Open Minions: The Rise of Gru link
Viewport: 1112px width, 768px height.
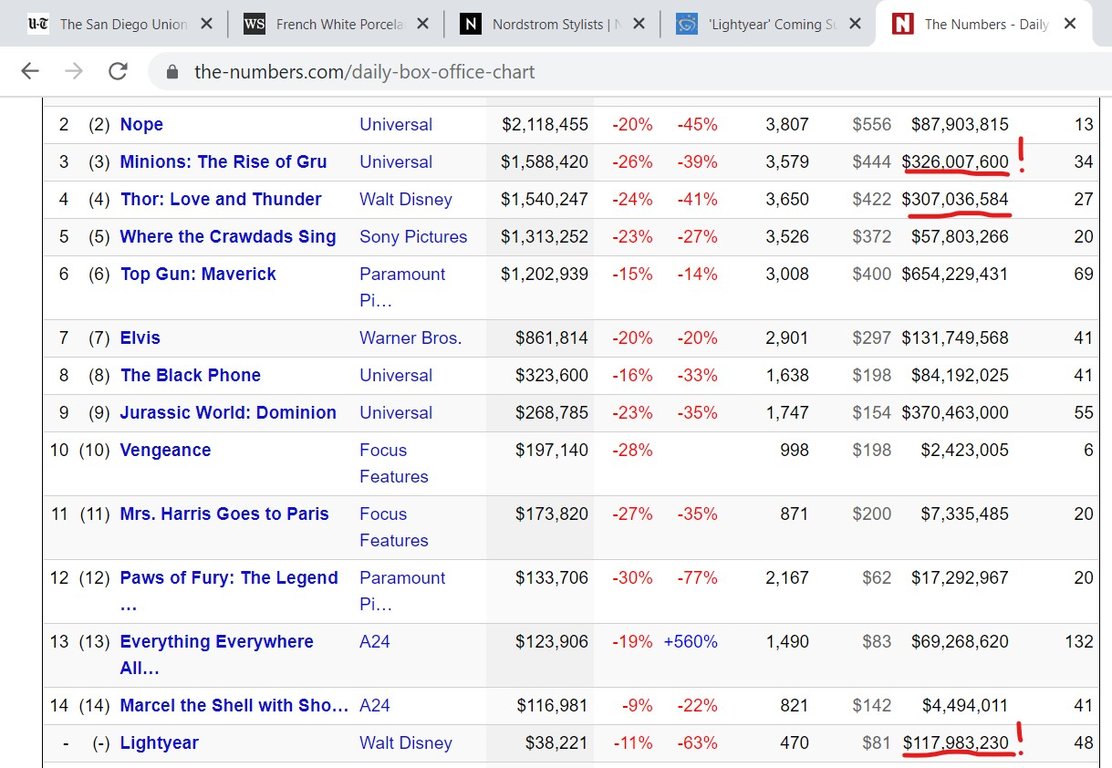(223, 162)
